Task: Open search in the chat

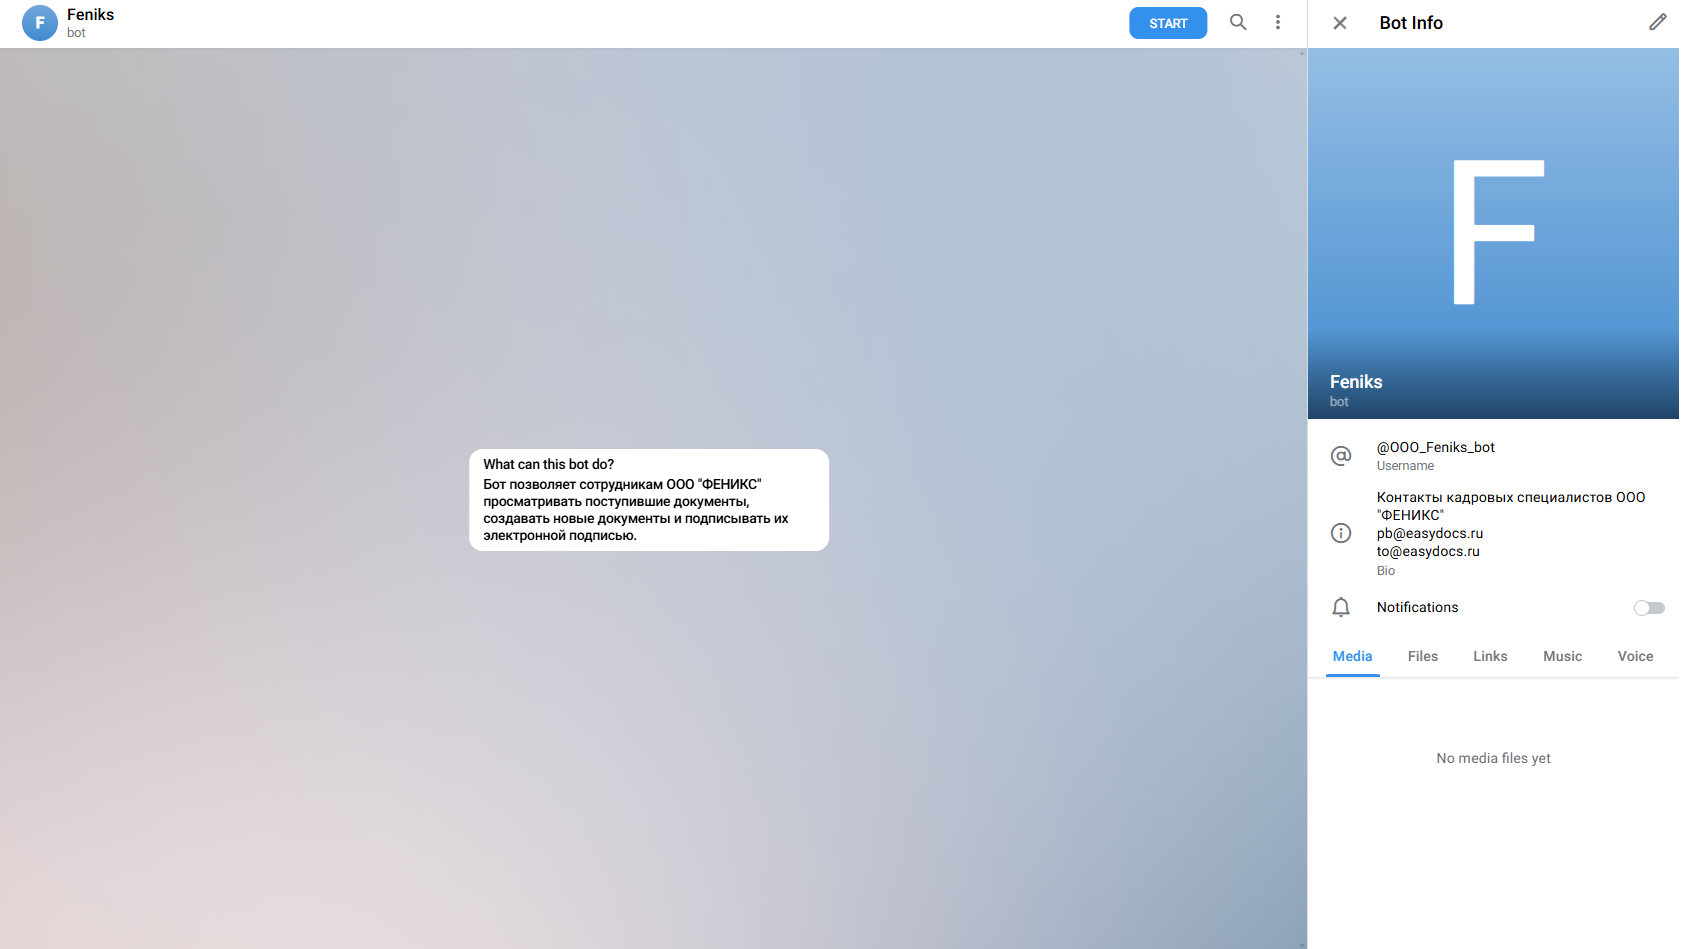Action: 1238,22
